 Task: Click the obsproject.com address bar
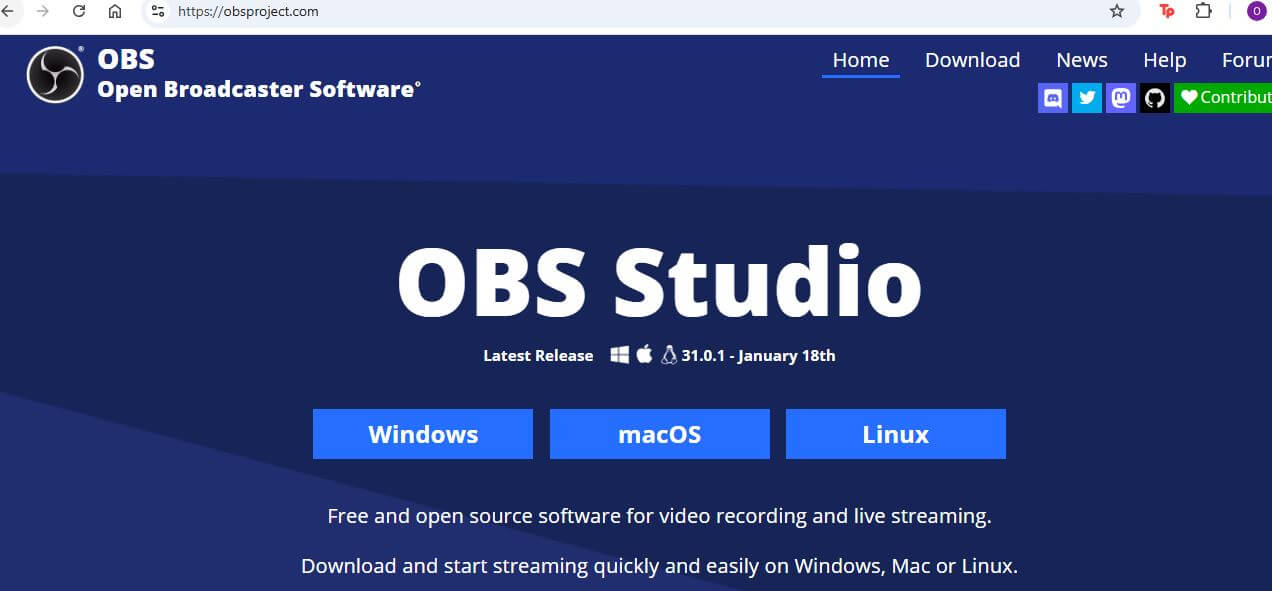coord(640,12)
